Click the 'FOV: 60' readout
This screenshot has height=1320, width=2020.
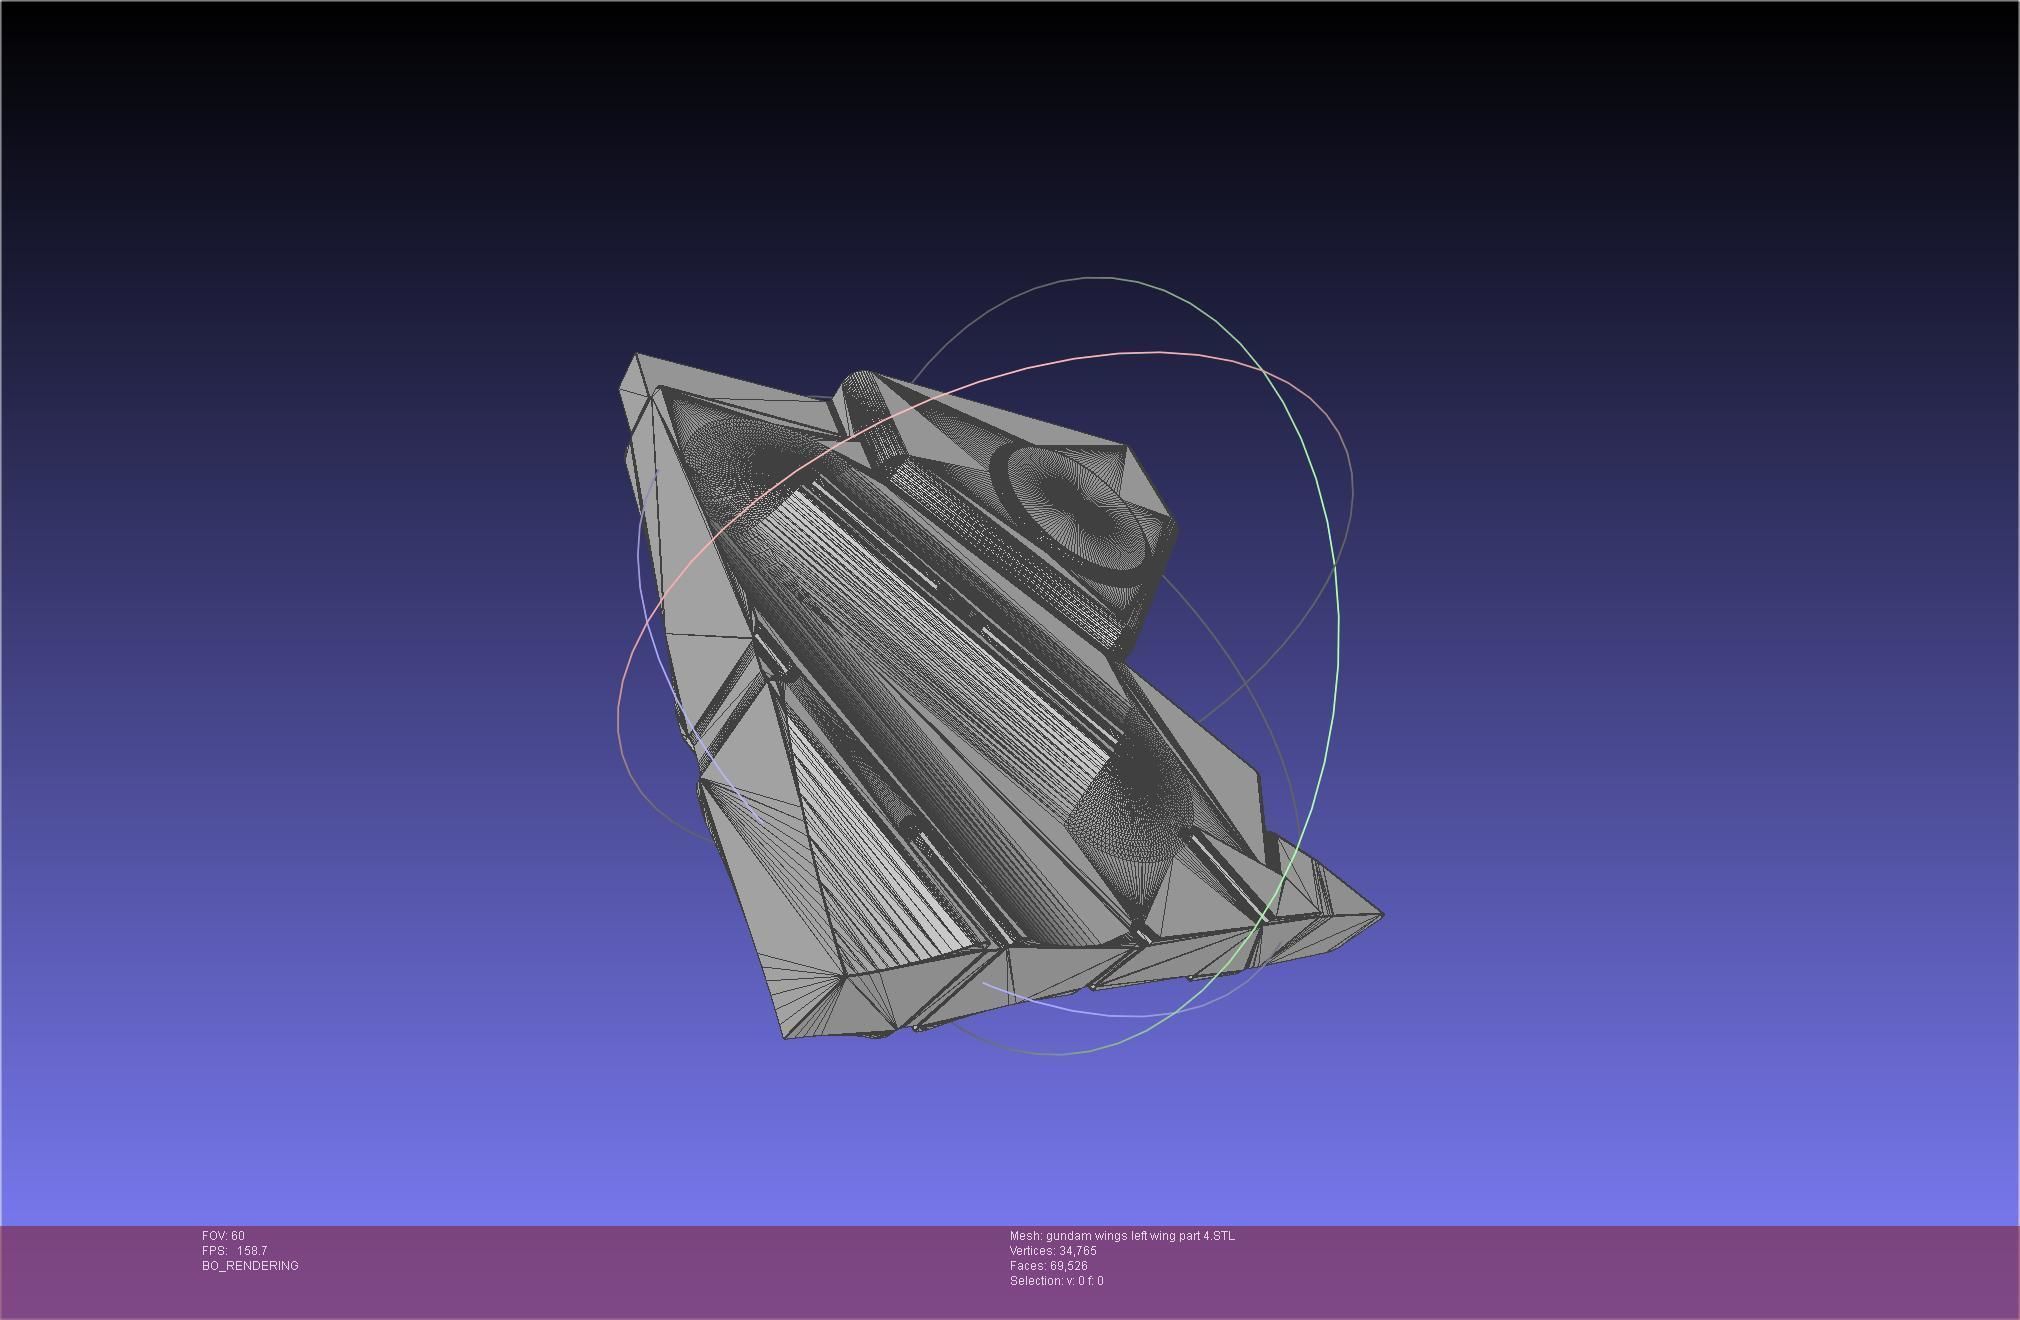[x=223, y=1236]
